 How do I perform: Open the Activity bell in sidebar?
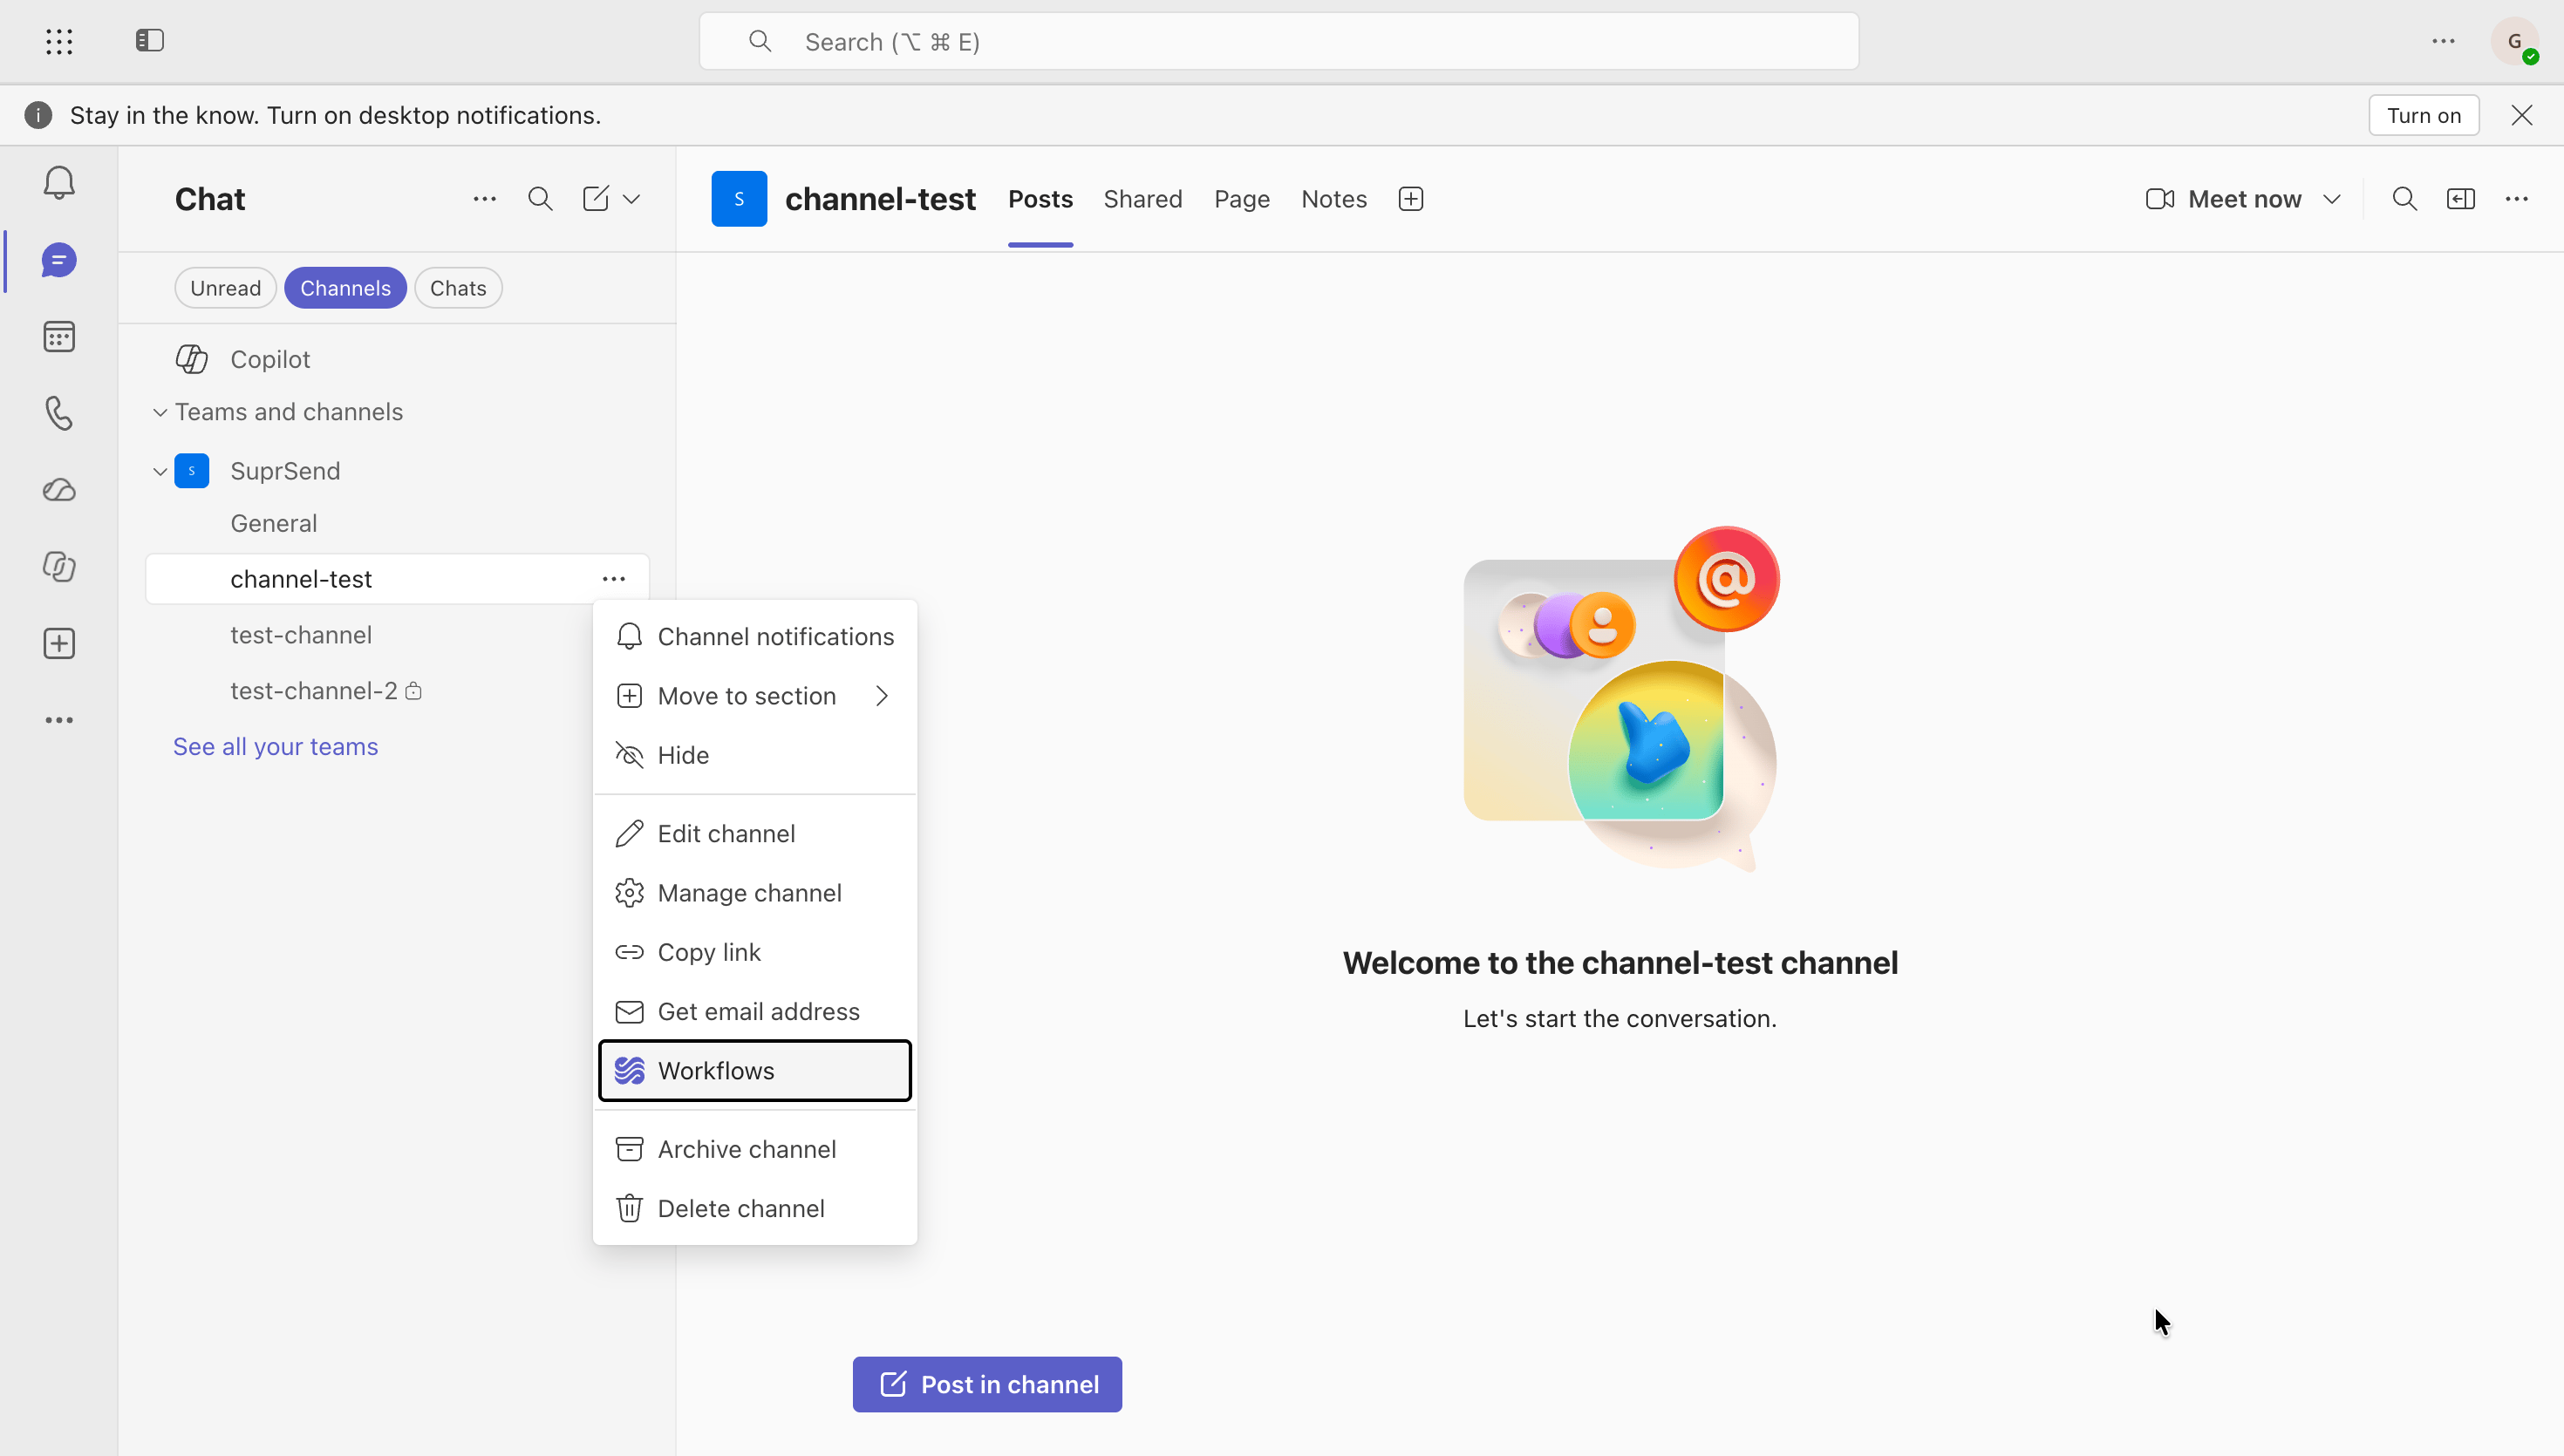pyautogui.click(x=59, y=183)
